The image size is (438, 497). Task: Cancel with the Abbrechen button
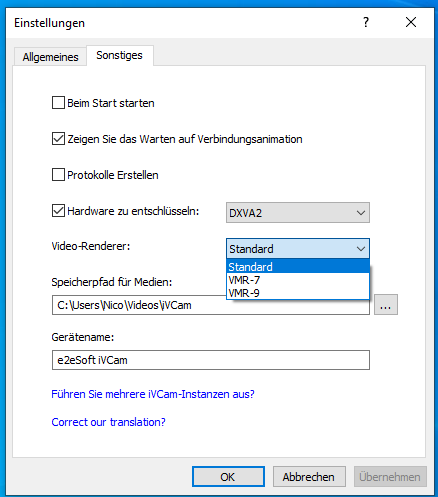tap(309, 476)
